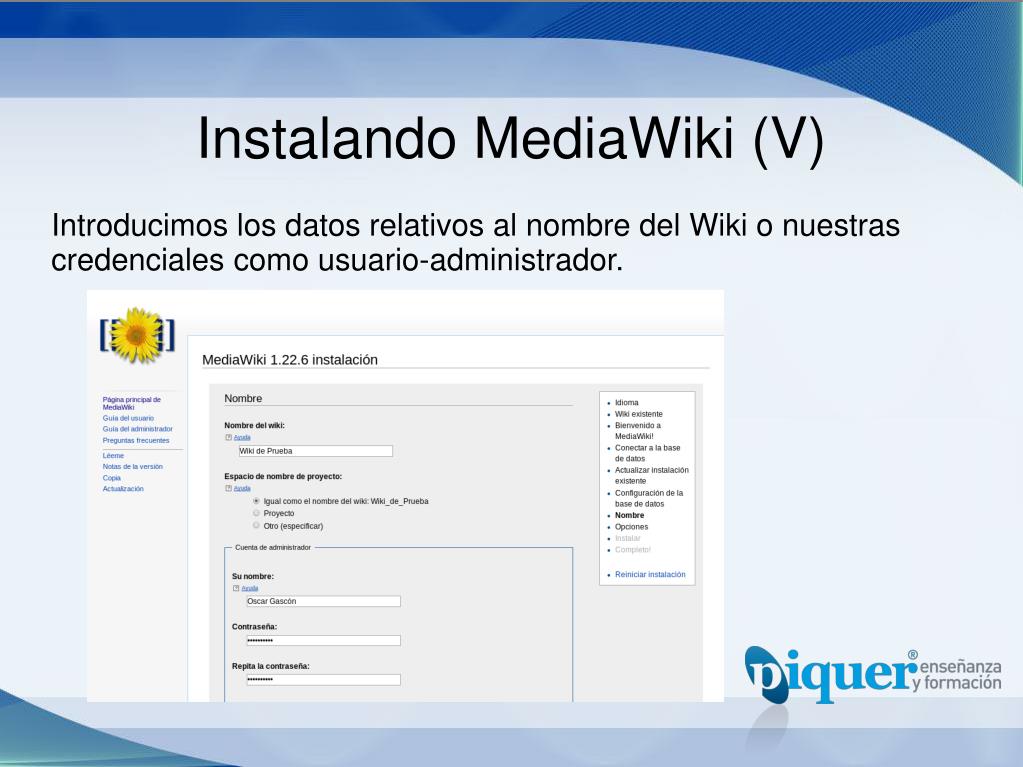Select 'Igual como el nombre del wiki' radio
The height and width of the screenshot is (767, 1023).
256,501
